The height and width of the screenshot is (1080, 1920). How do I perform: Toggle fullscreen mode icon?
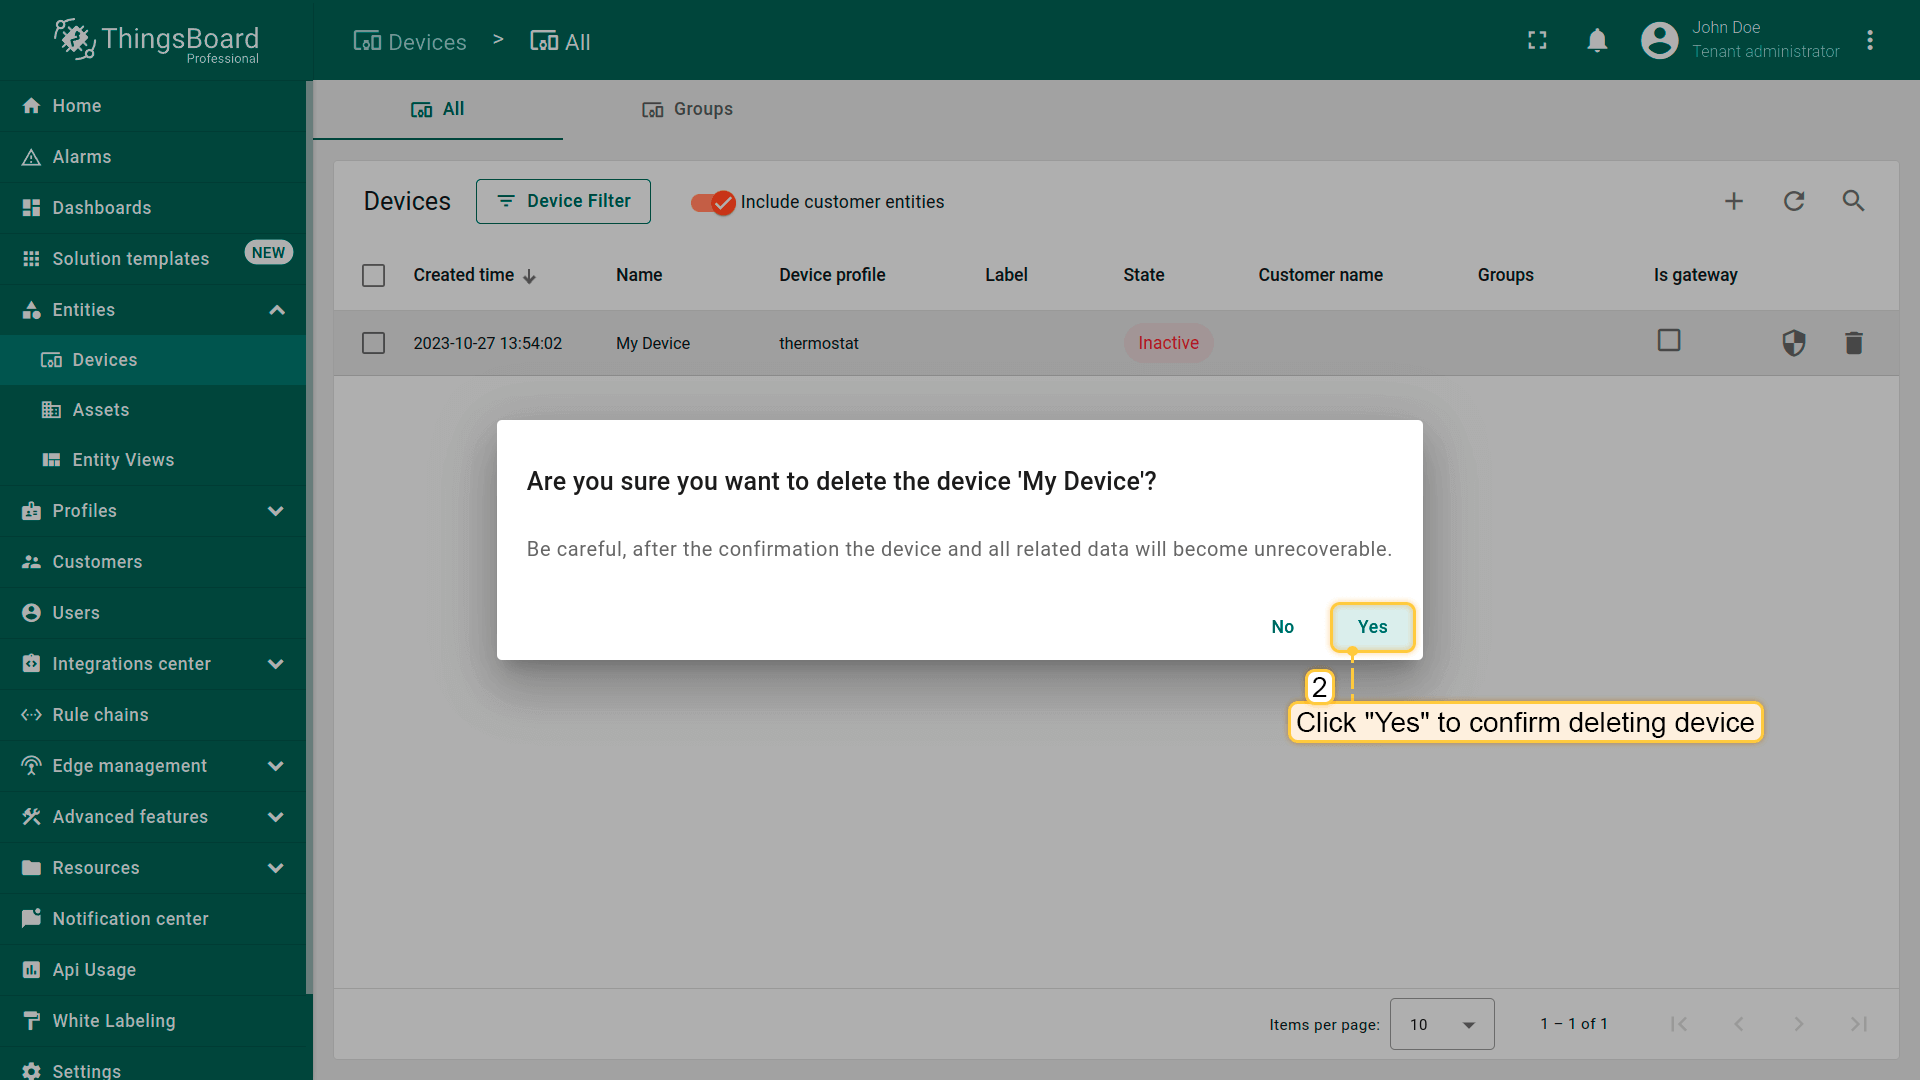click(x=1537, y=40)
